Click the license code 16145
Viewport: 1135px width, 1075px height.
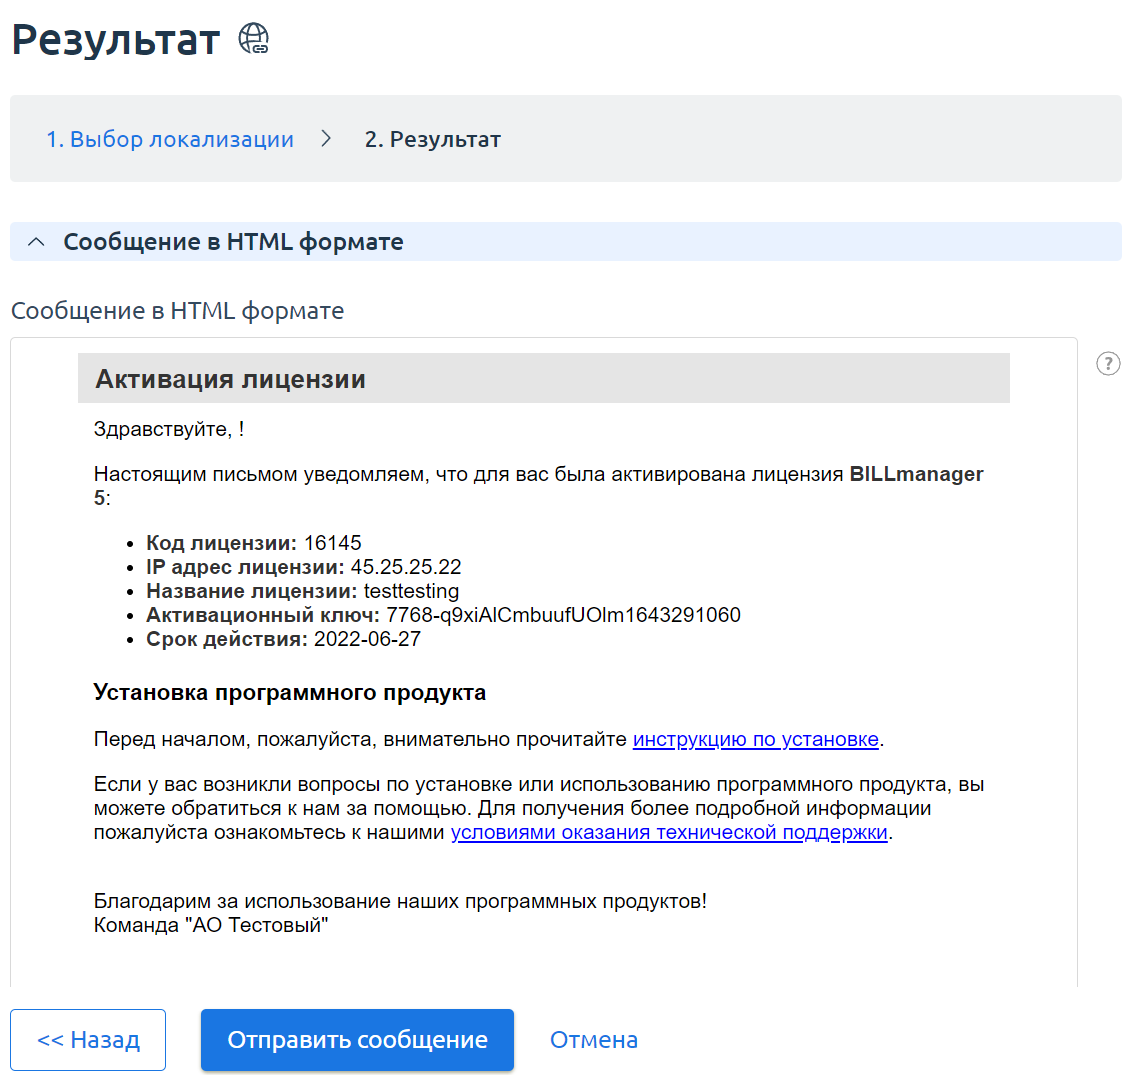(332, 543)
